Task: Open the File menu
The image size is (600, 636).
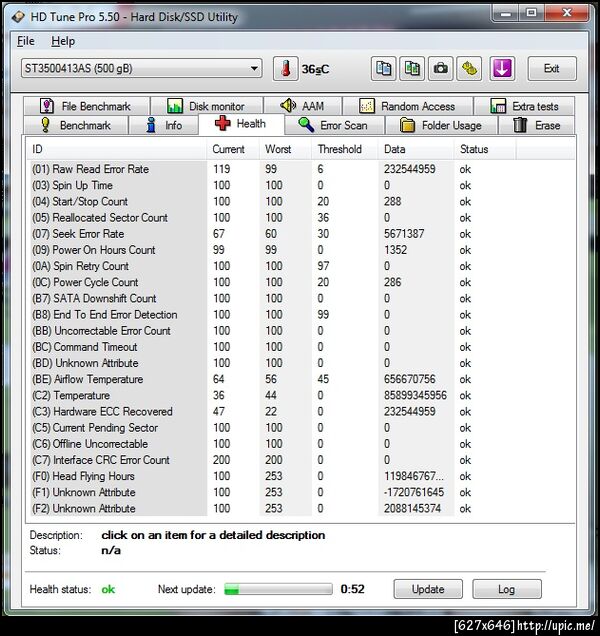Action: point(26,41)
